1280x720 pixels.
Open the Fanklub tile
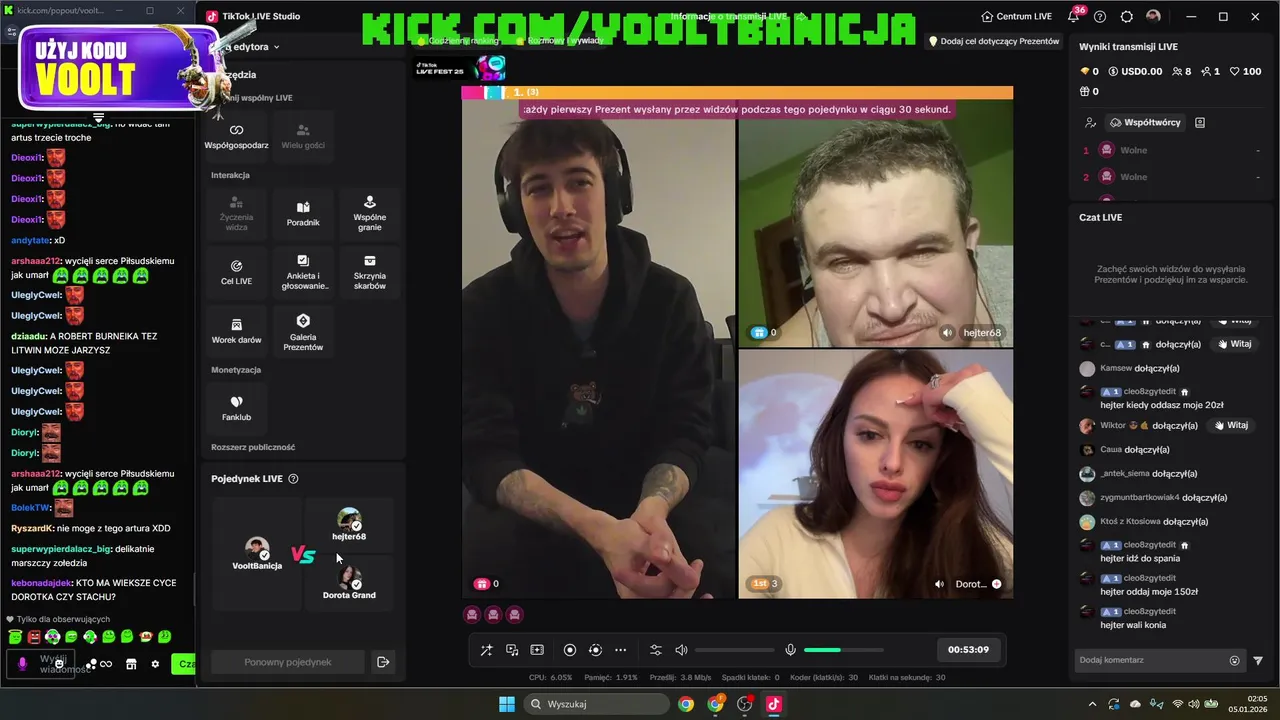click(x=236, y=407)
